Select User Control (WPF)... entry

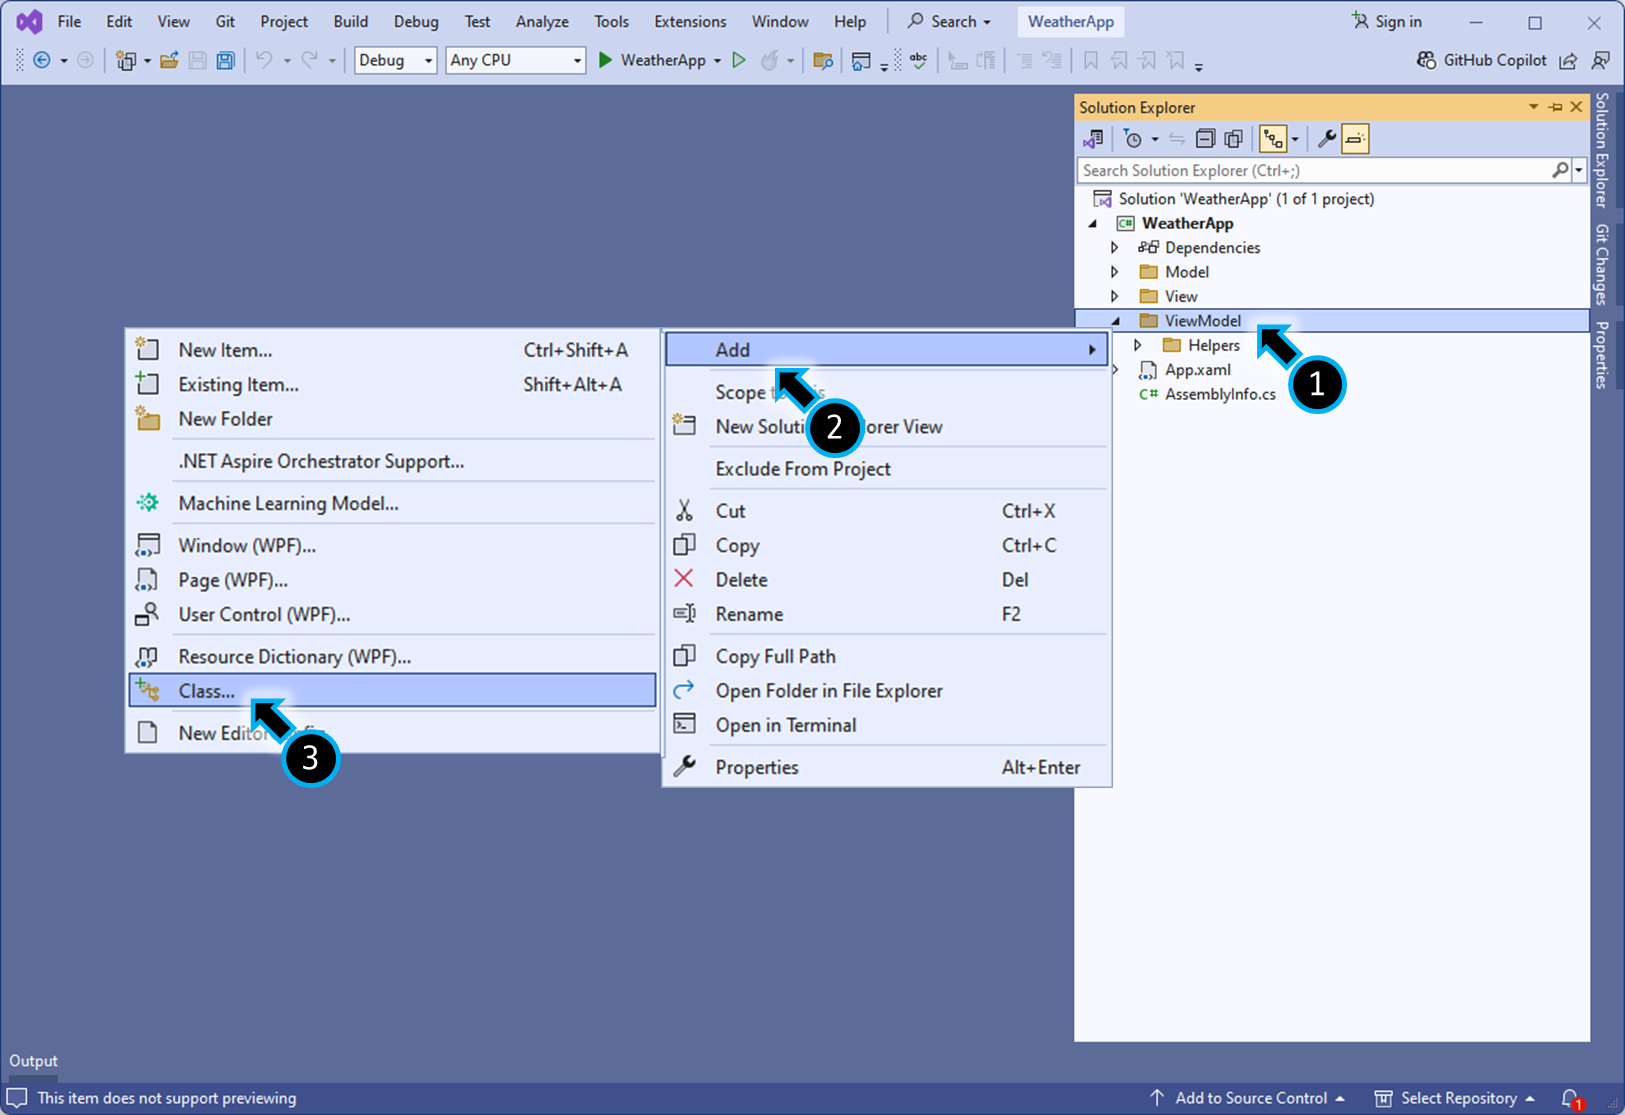pyautogui.click(x=392, y=615)
